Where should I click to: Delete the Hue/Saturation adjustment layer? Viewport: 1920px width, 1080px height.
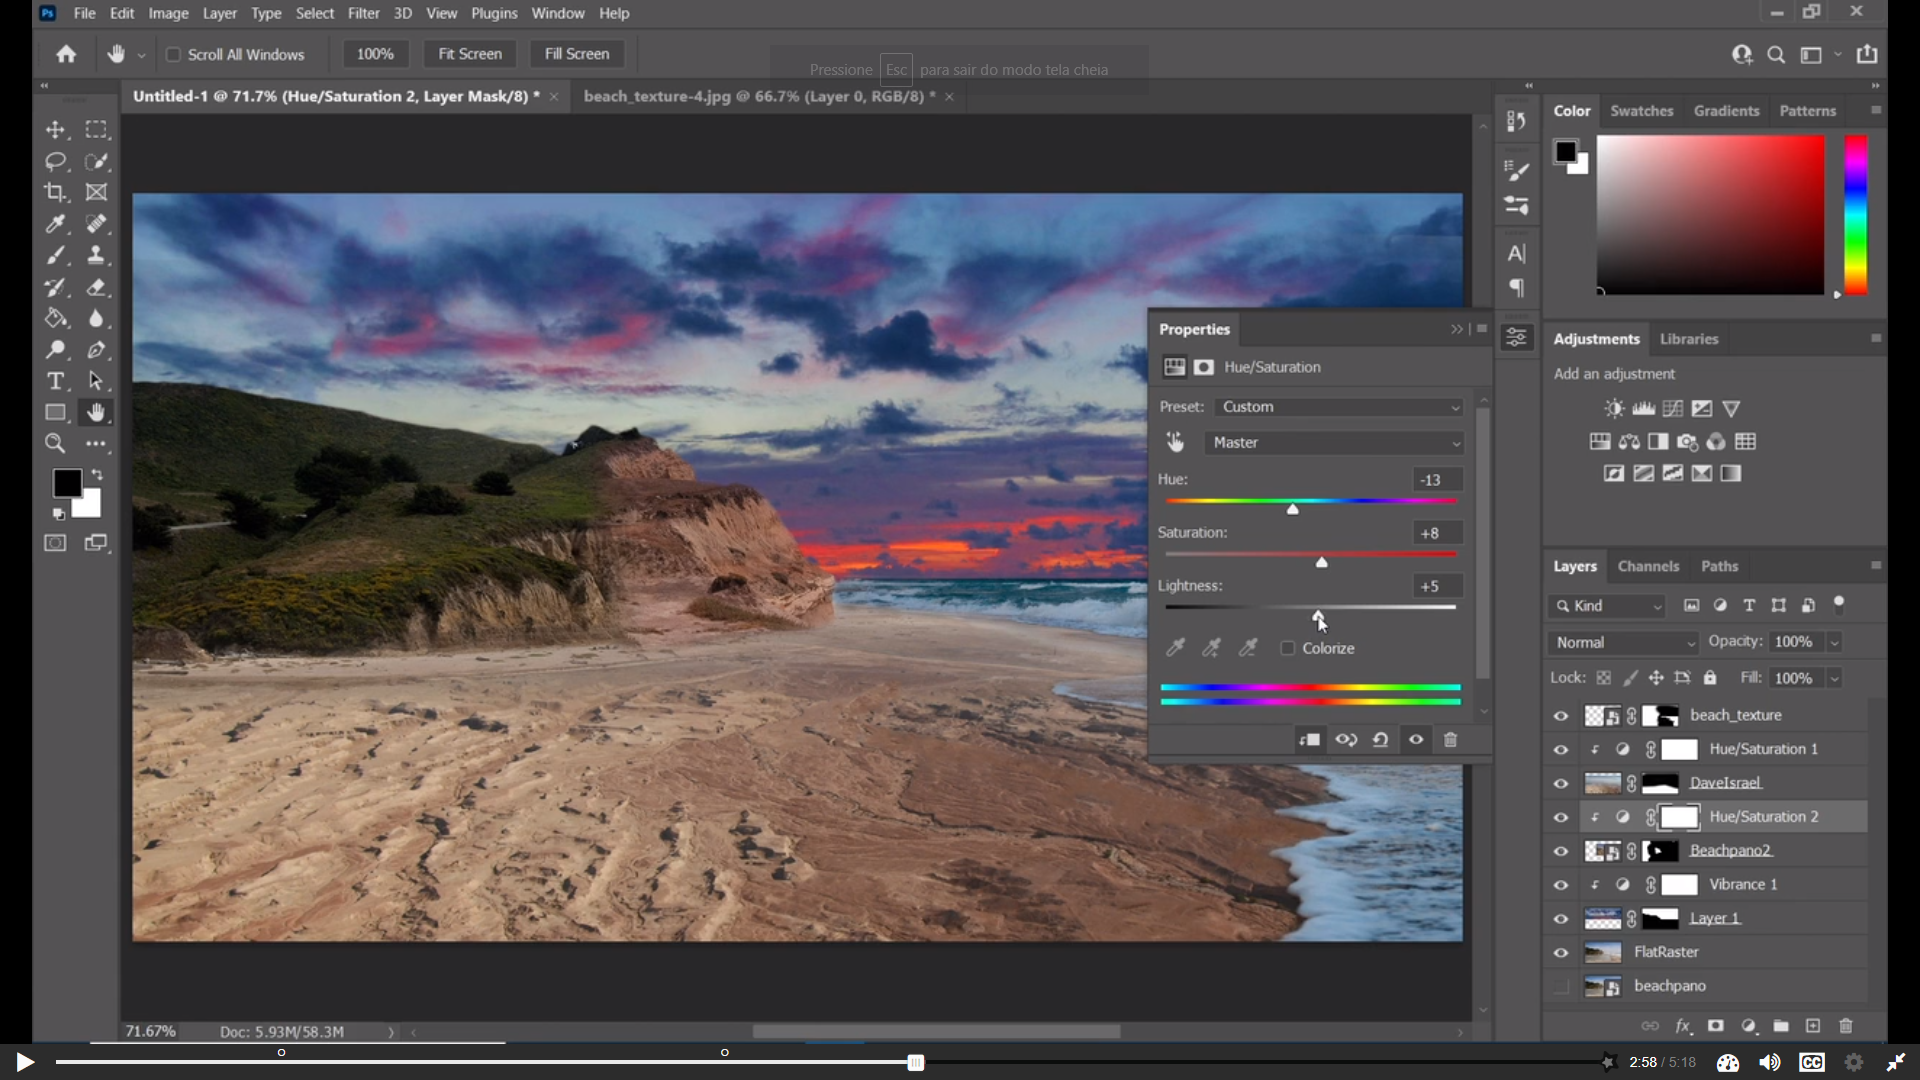coord(1451,740)
